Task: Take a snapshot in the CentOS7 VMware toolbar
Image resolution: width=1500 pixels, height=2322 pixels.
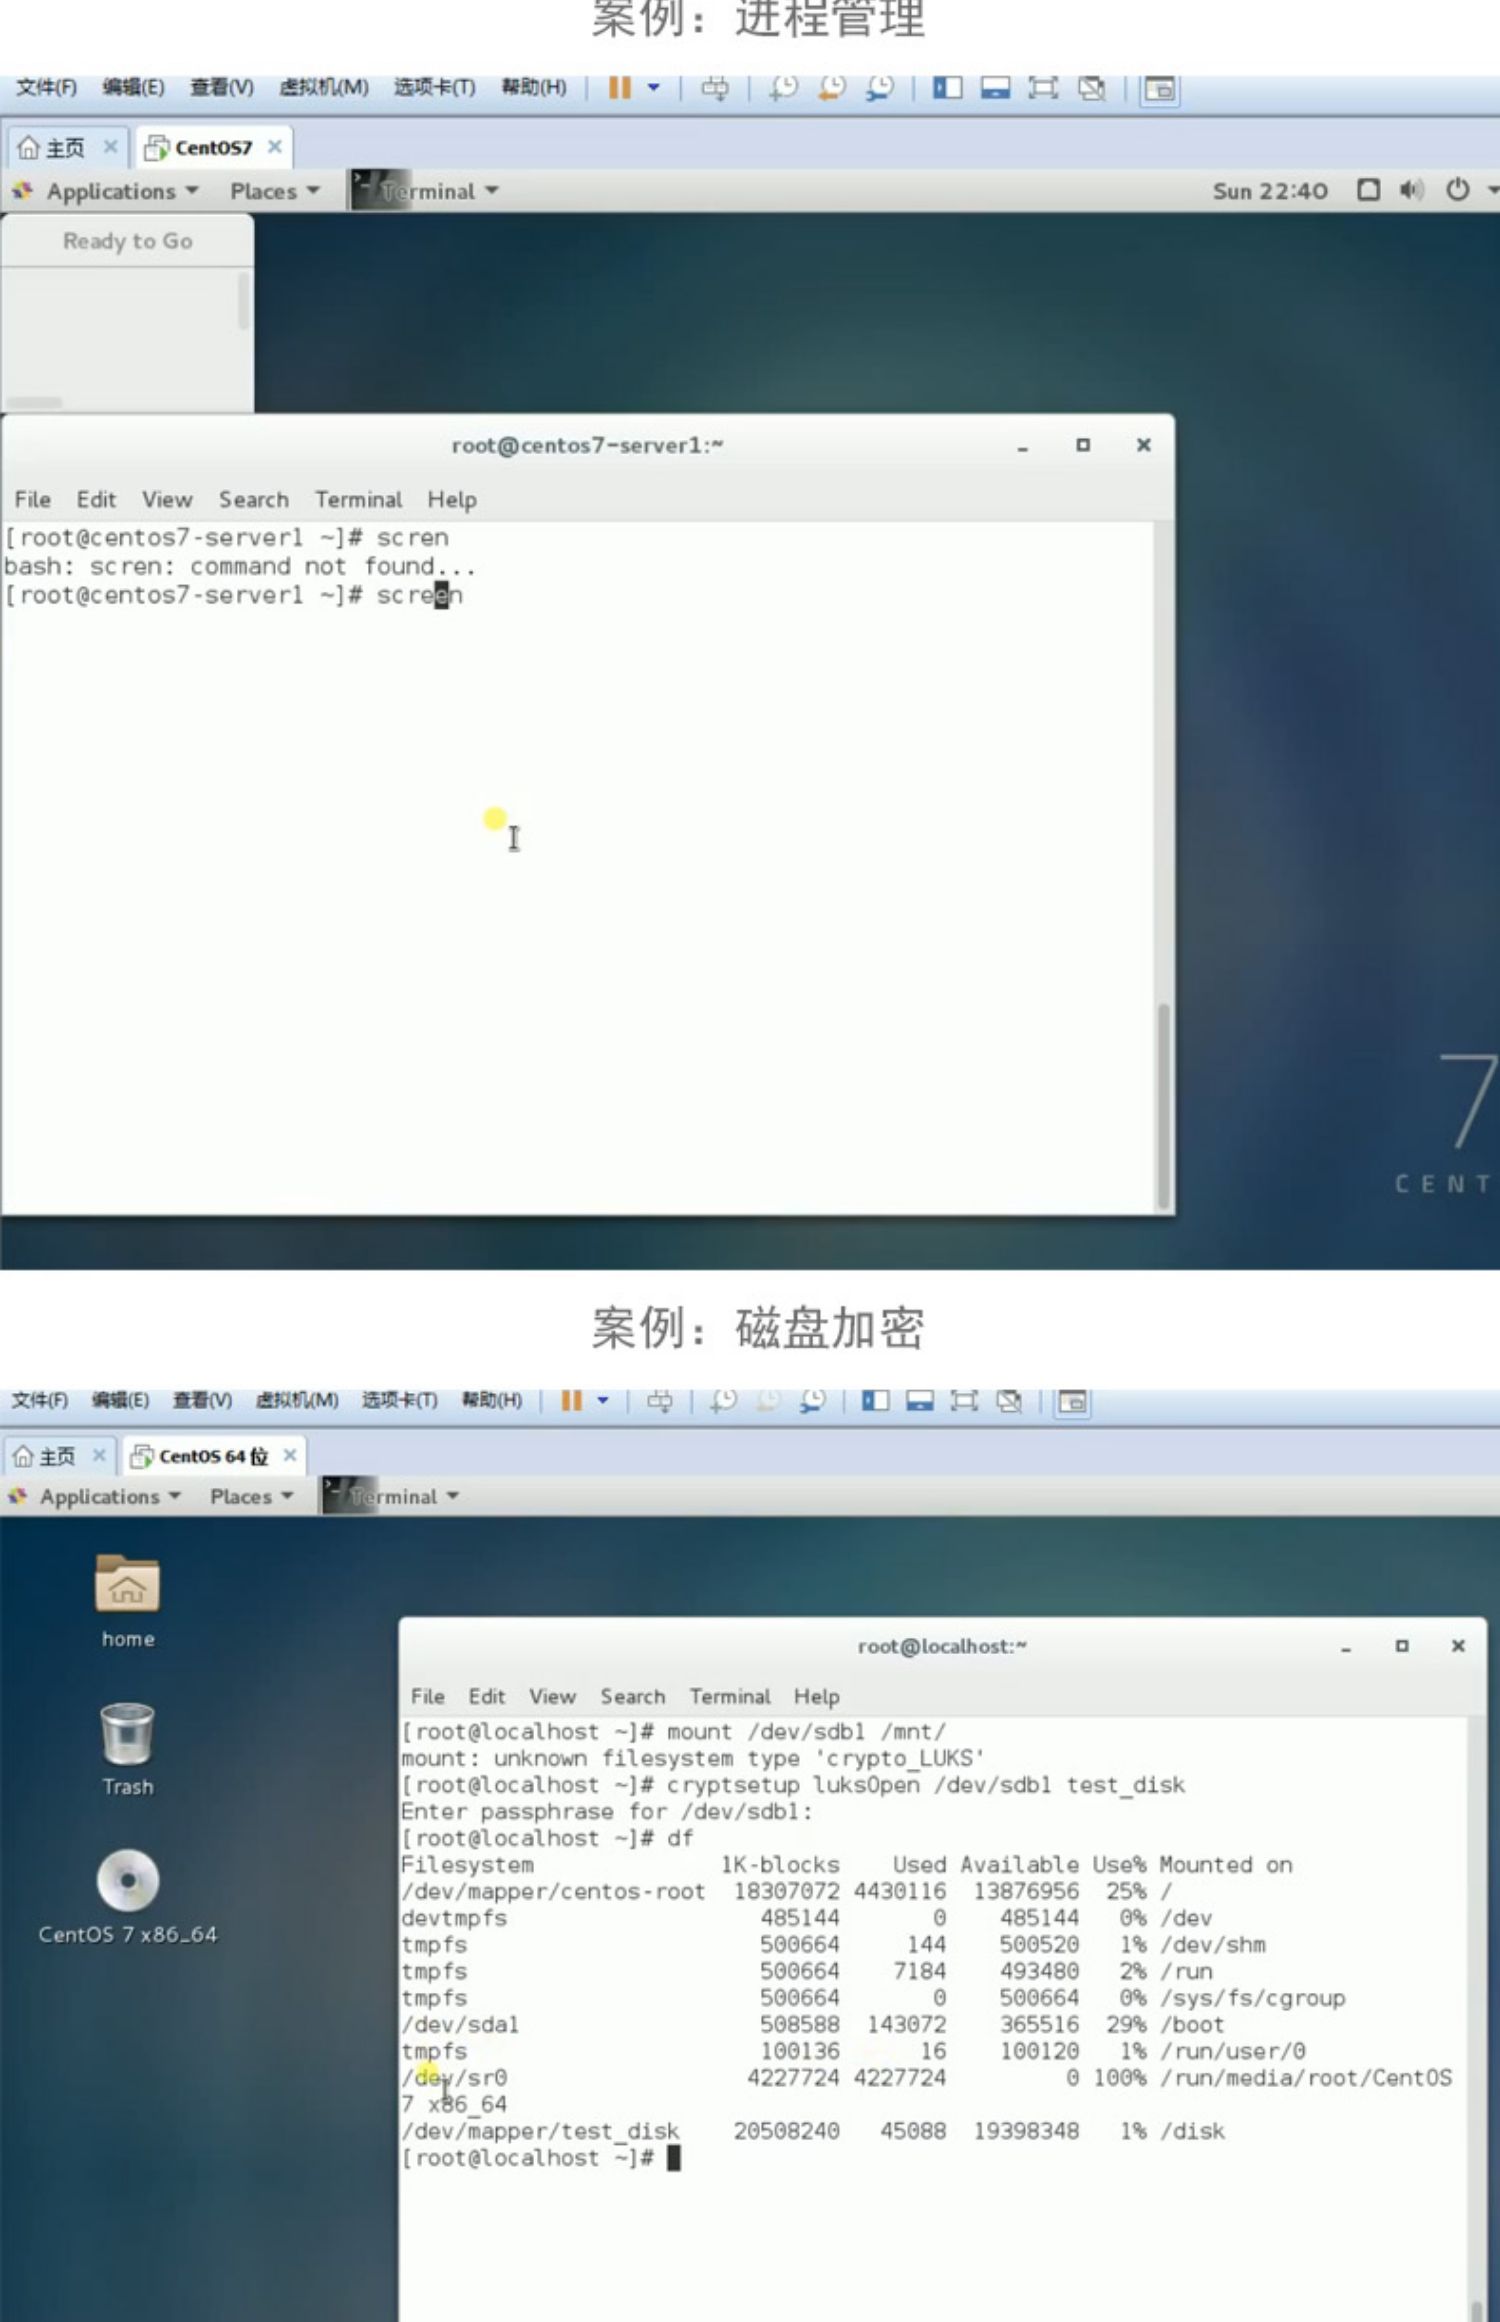Action: click(x=783, y=89)
